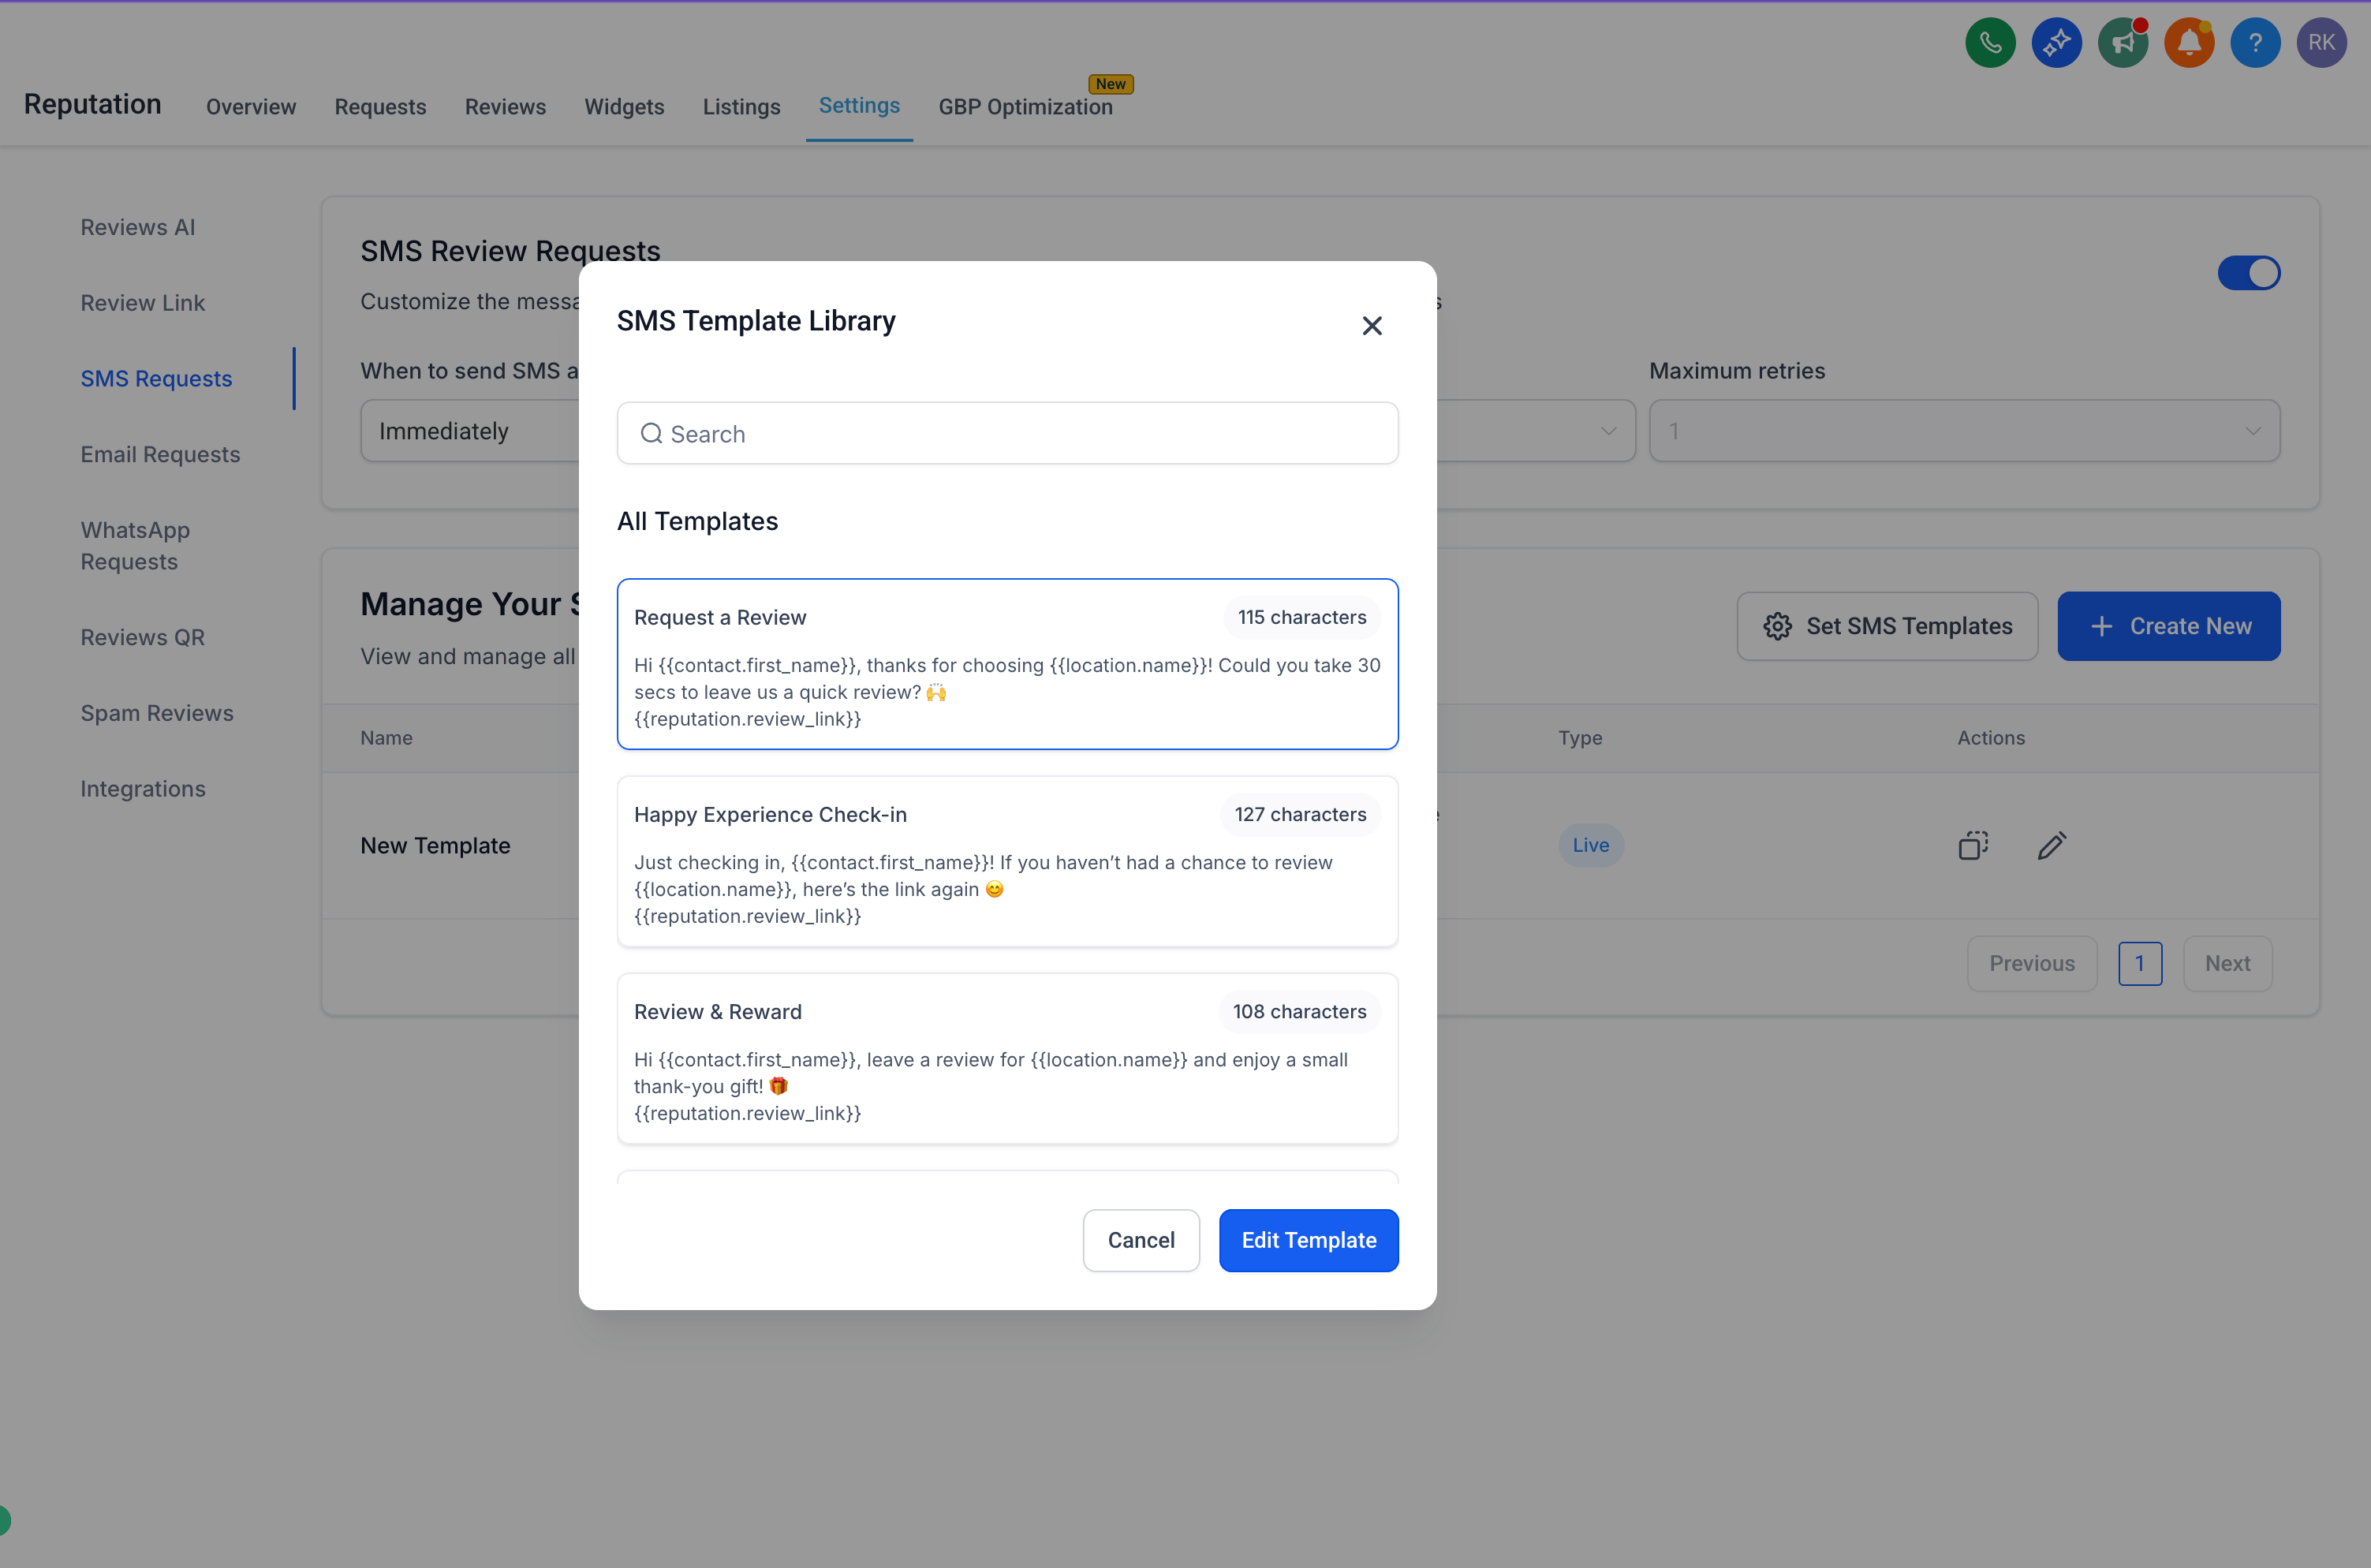This screenshot has height=1568, width=2371.
Task: Select the Happy Experience Check-in template
Action: coord(1007,862)
